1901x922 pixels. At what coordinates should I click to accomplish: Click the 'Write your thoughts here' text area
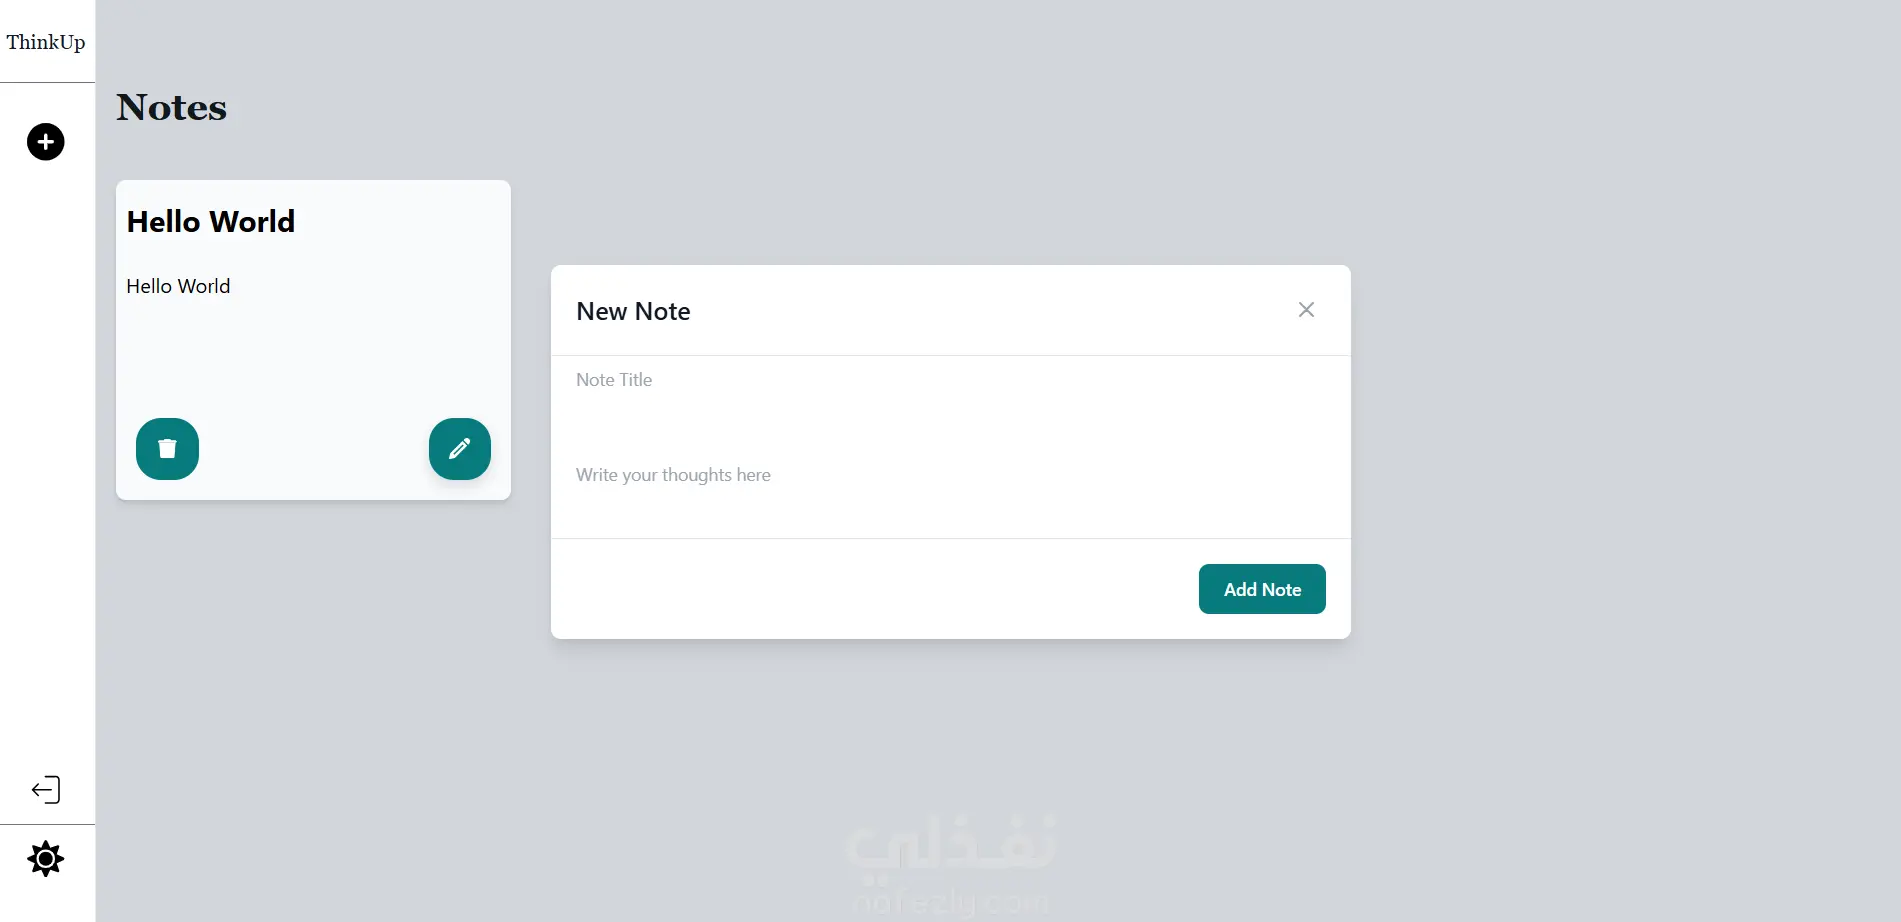coord(950,476)
